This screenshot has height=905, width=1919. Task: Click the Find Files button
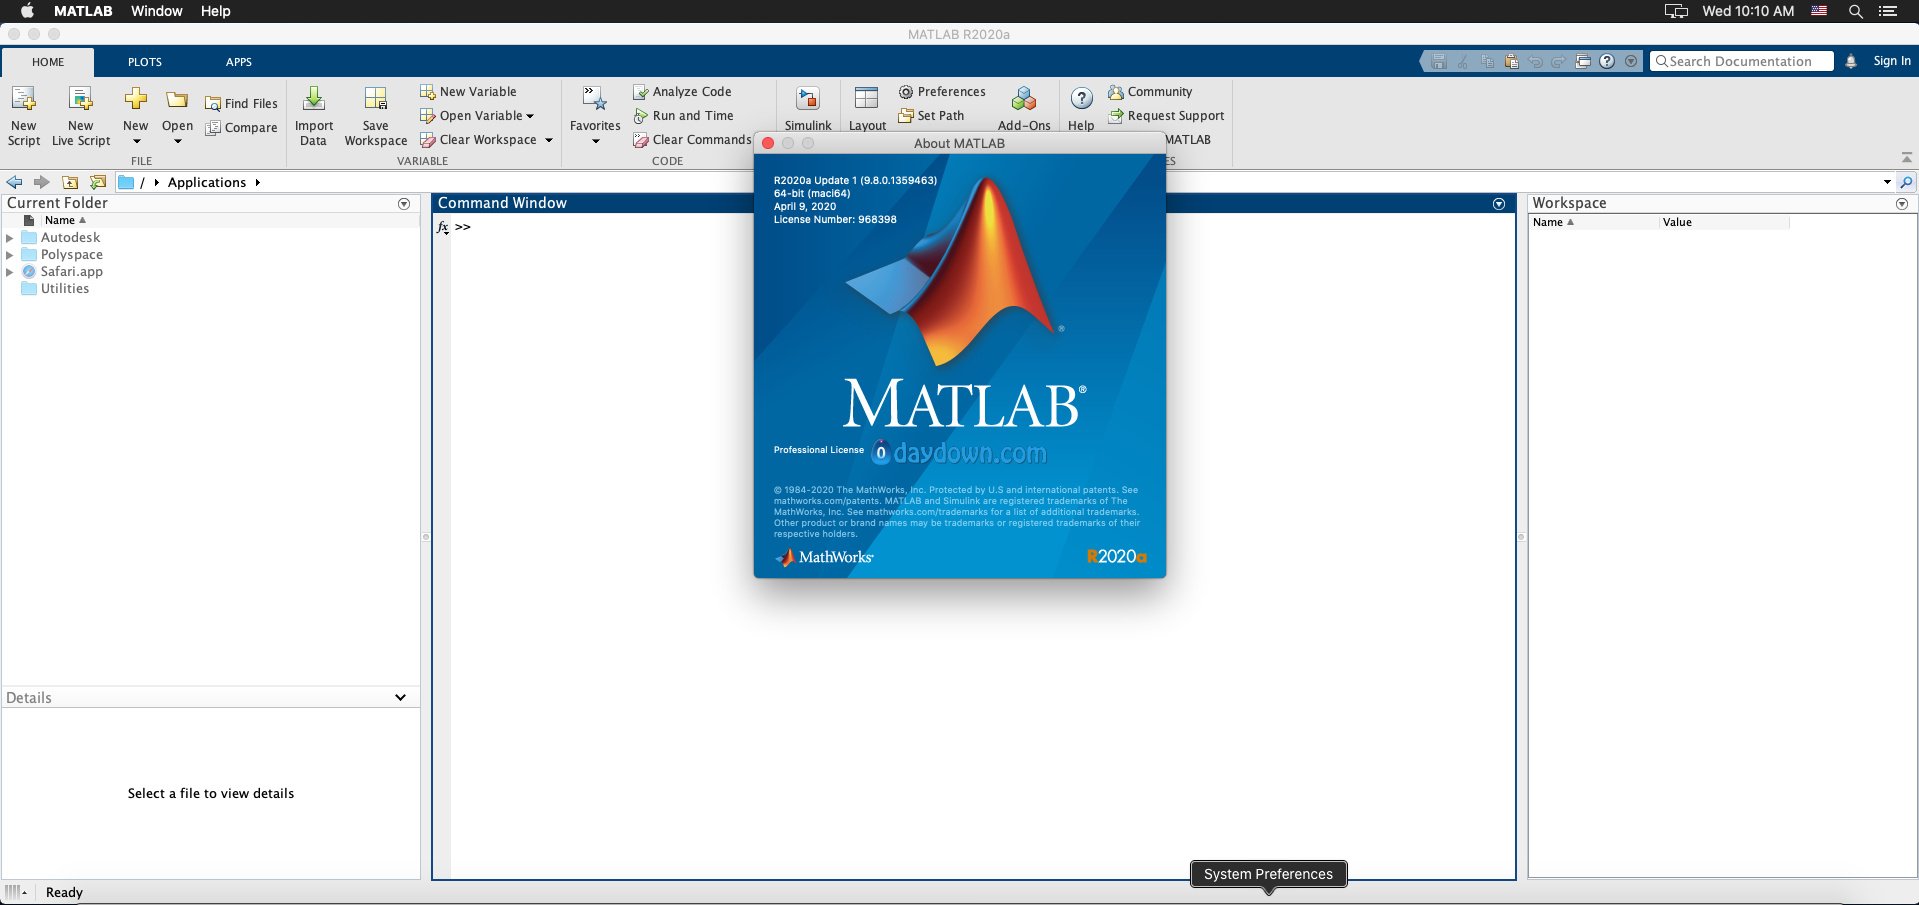[x=241, y=103]
